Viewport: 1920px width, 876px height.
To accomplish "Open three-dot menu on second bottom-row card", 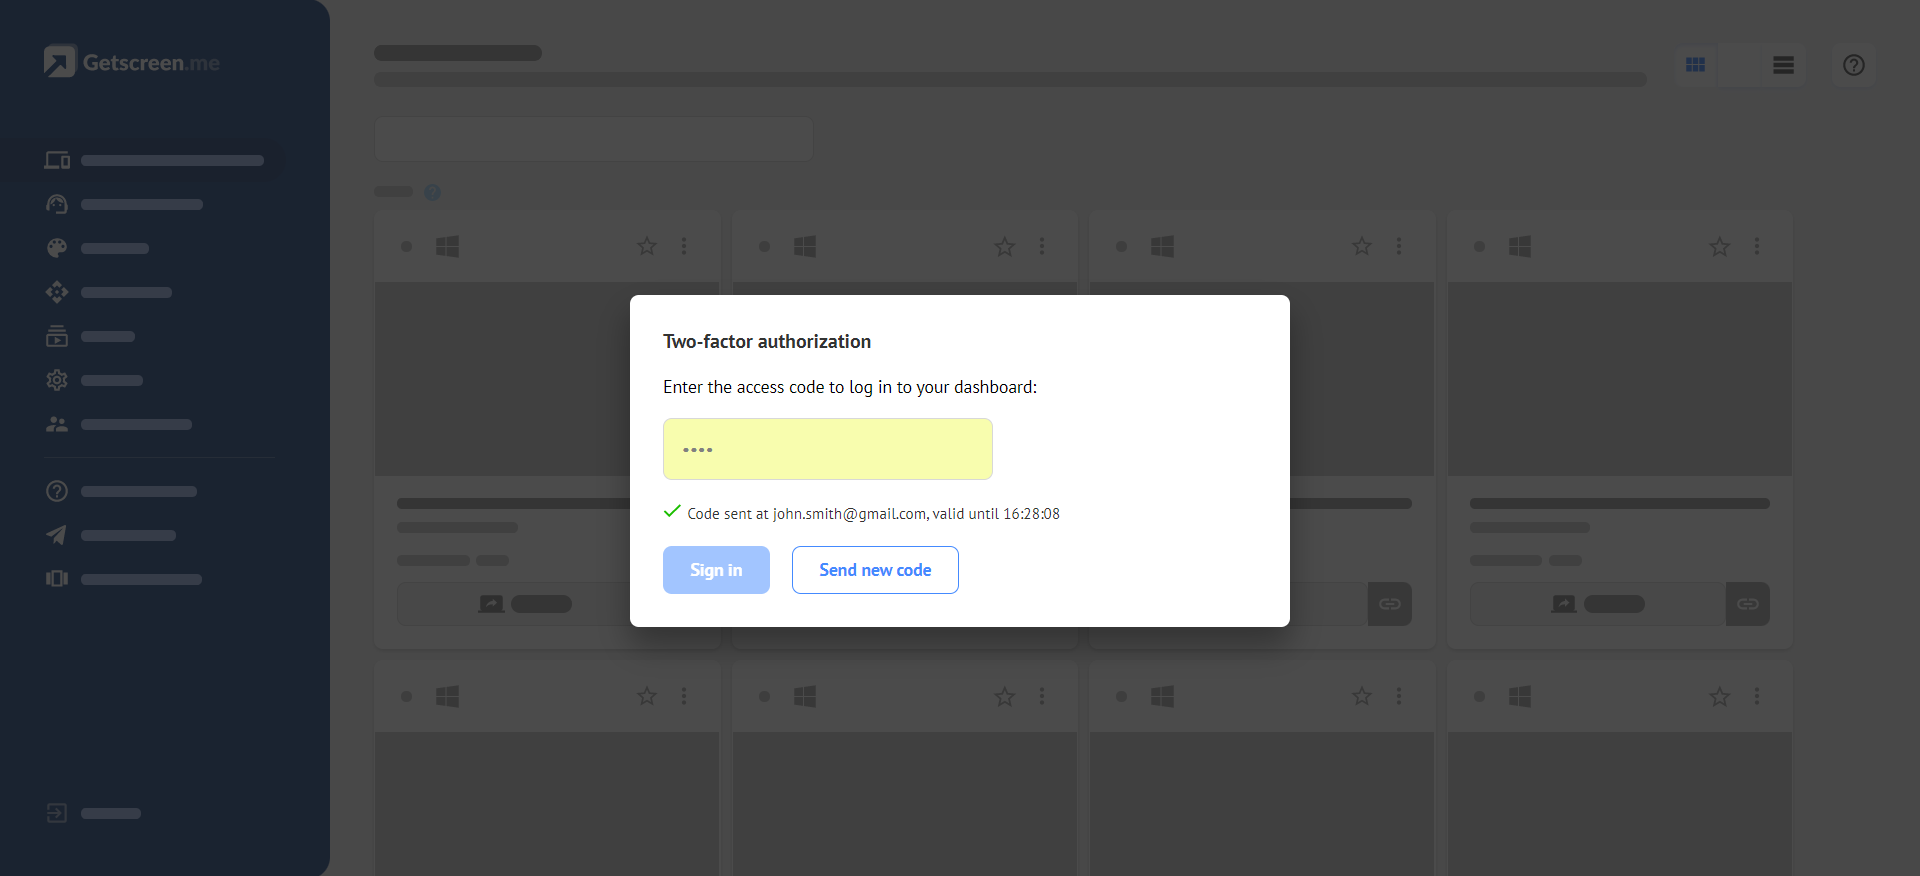I will tap(1042, 696).
